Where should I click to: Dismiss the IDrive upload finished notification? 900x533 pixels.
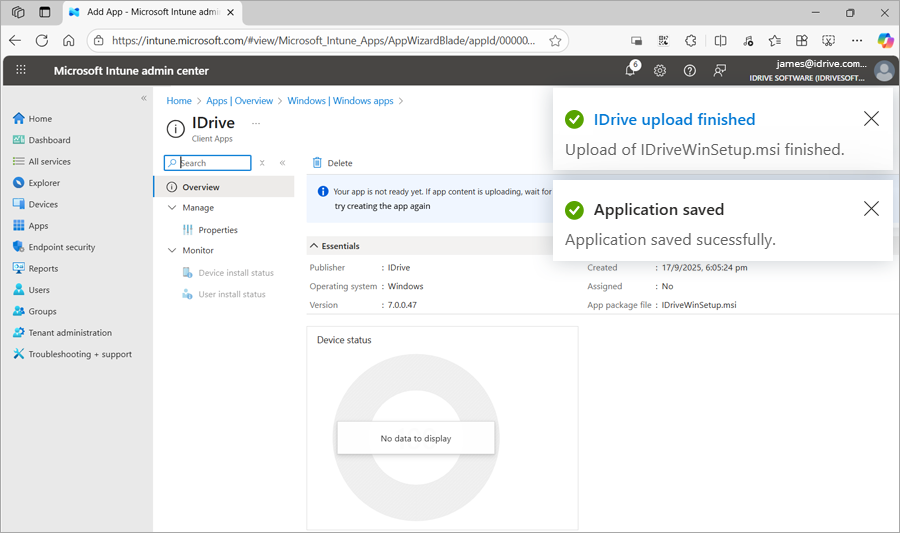tap(871, 119)
